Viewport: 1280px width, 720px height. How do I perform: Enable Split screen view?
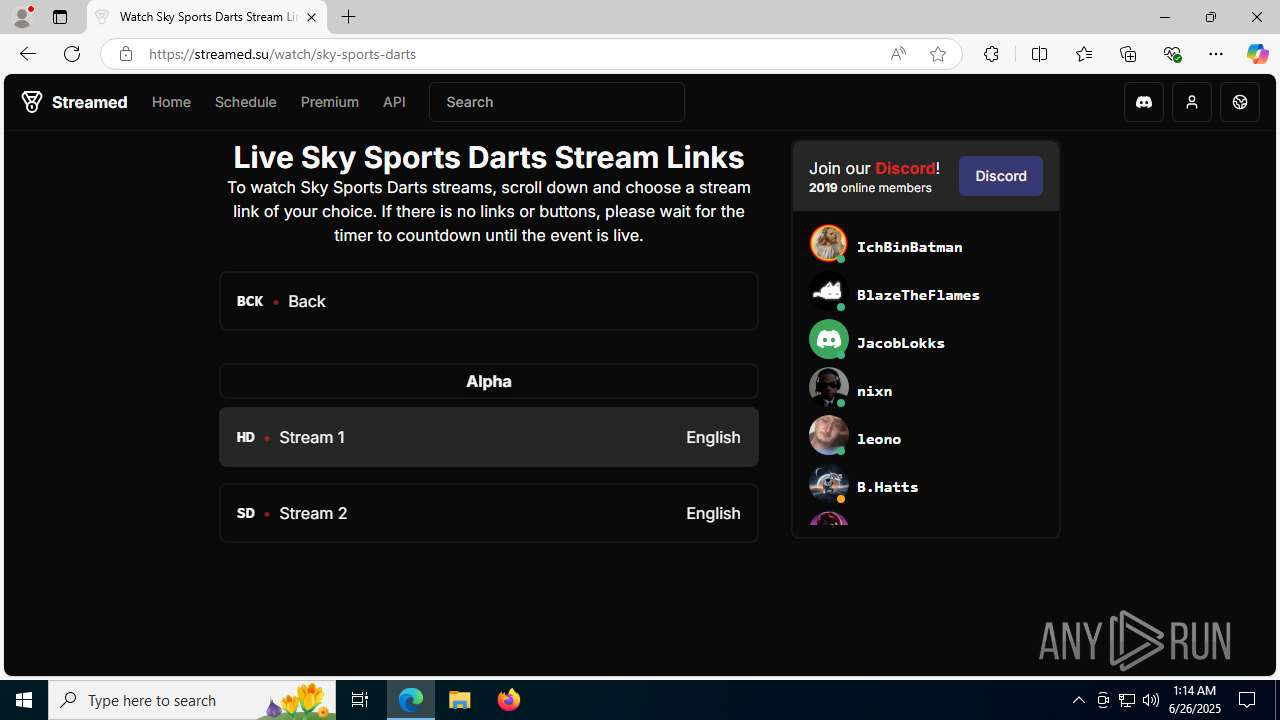point(1040,54)
